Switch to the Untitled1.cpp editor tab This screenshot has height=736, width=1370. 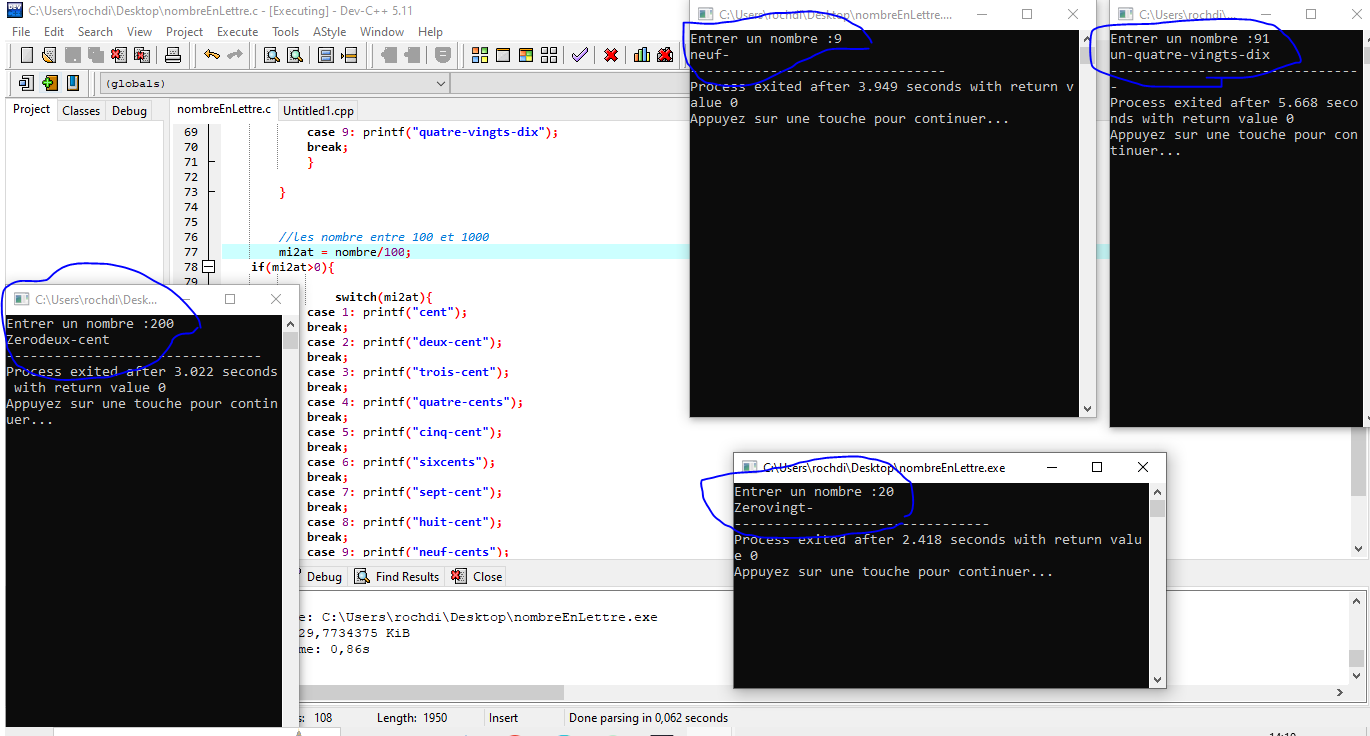[318, 111]
